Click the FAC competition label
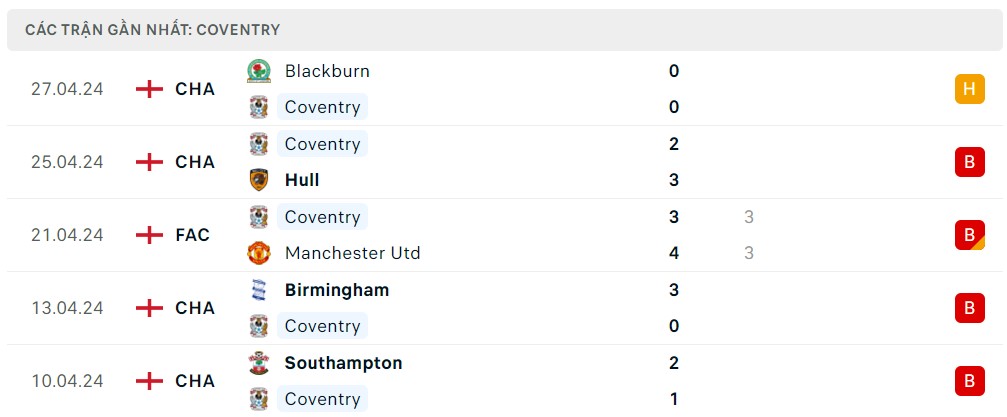 coord(193,235)
